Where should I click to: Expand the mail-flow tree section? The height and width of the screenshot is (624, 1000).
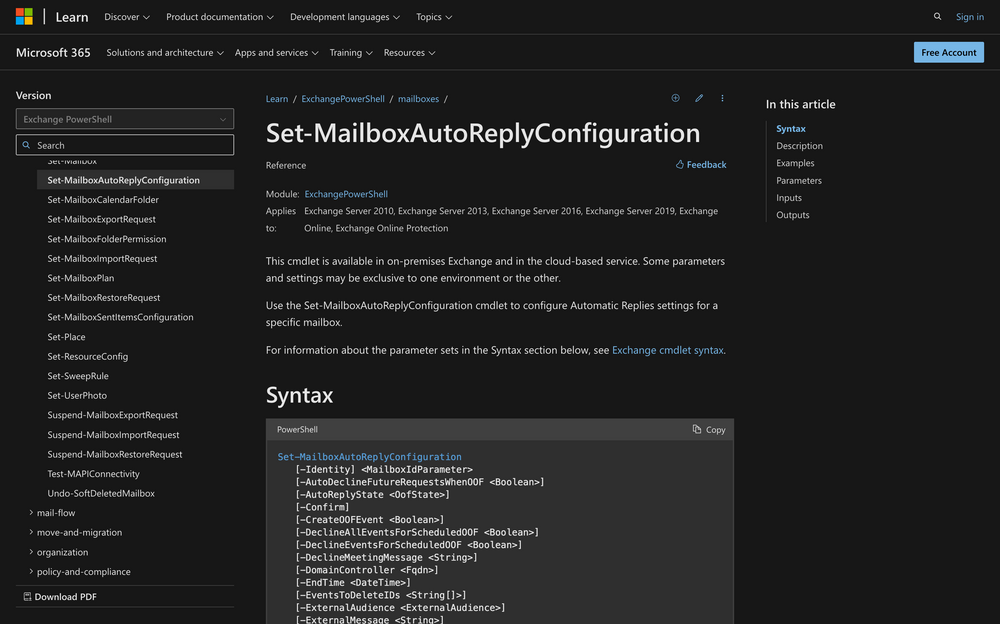point(55,513)
